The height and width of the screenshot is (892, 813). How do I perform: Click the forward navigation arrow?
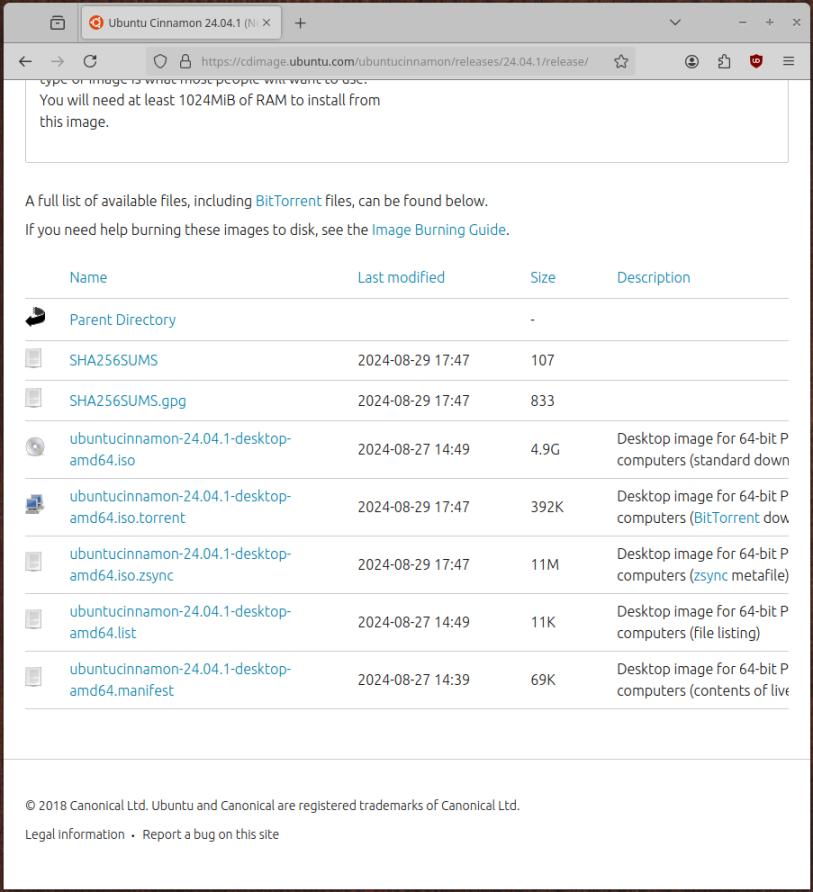57,61
